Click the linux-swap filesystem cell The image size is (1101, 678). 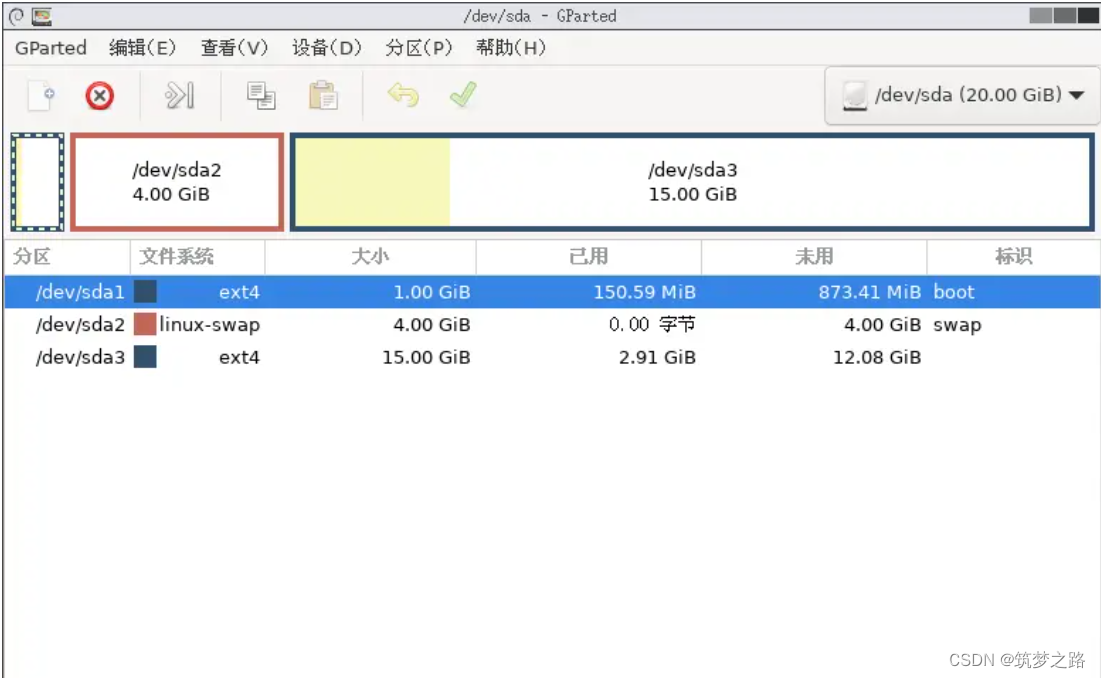click(209, 325)
